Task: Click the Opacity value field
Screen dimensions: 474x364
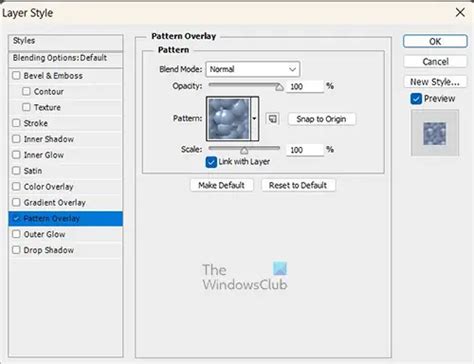Action: point(305,87)
